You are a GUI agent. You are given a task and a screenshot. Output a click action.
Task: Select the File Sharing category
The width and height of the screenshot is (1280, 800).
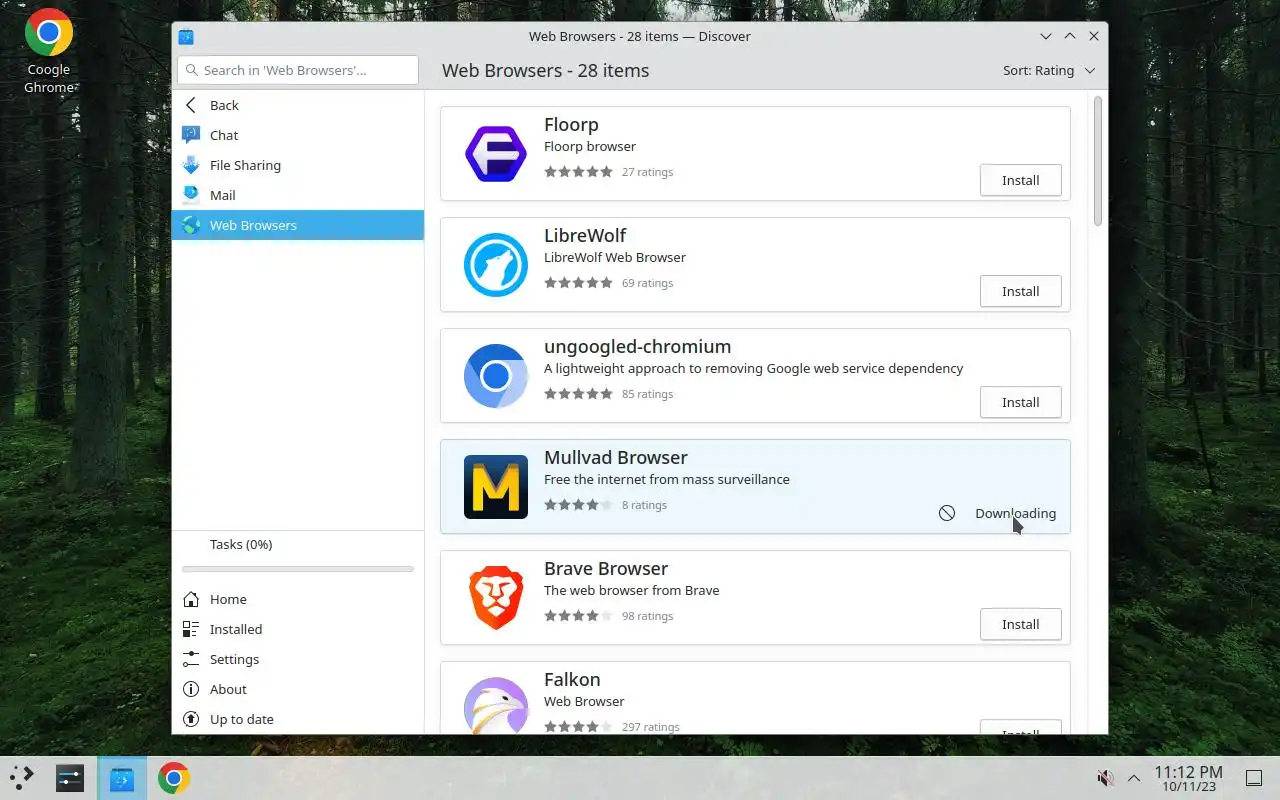click(298, 165)
